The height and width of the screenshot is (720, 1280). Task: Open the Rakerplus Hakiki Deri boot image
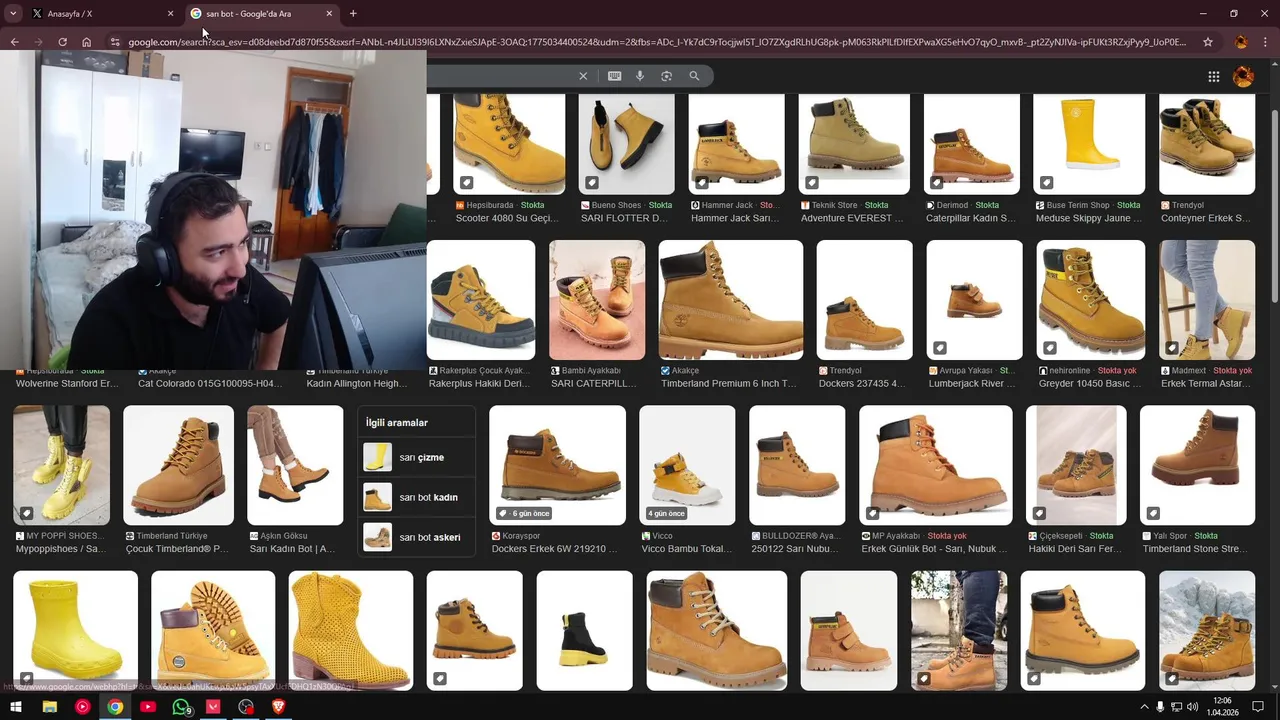coord(481,300)
